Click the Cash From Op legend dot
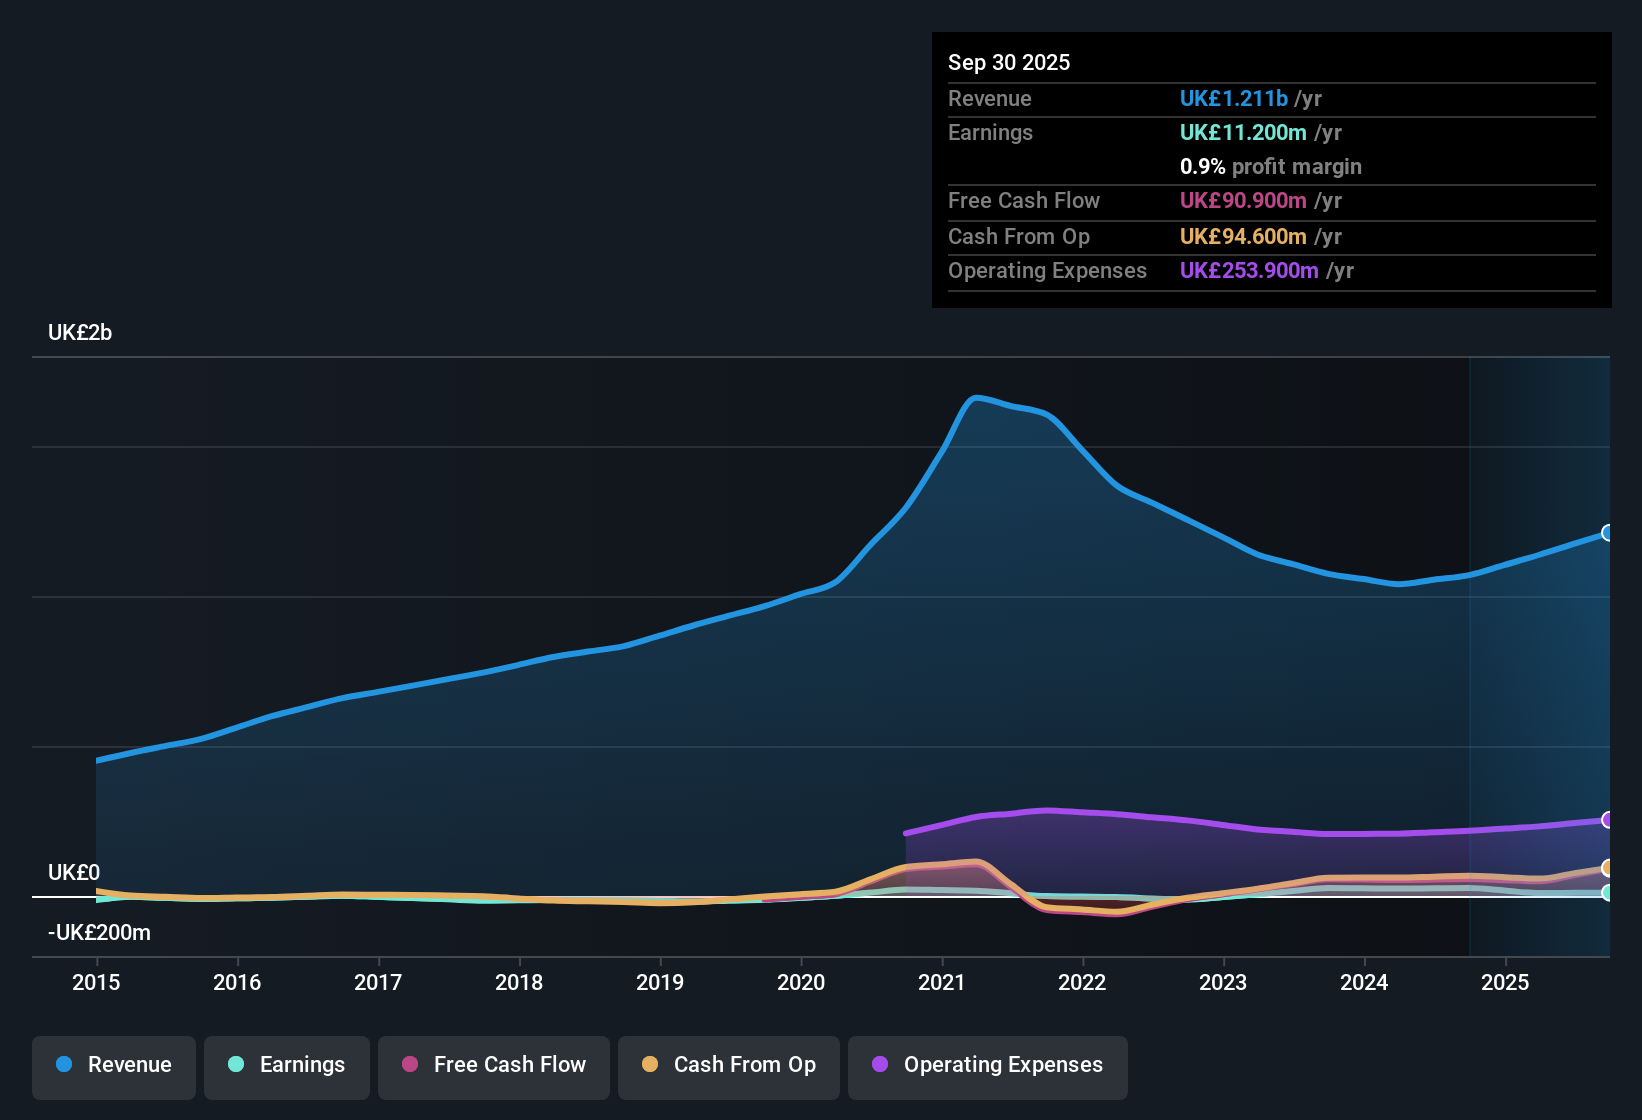Screen dimensions: 1642x1120 [650, 1065]
